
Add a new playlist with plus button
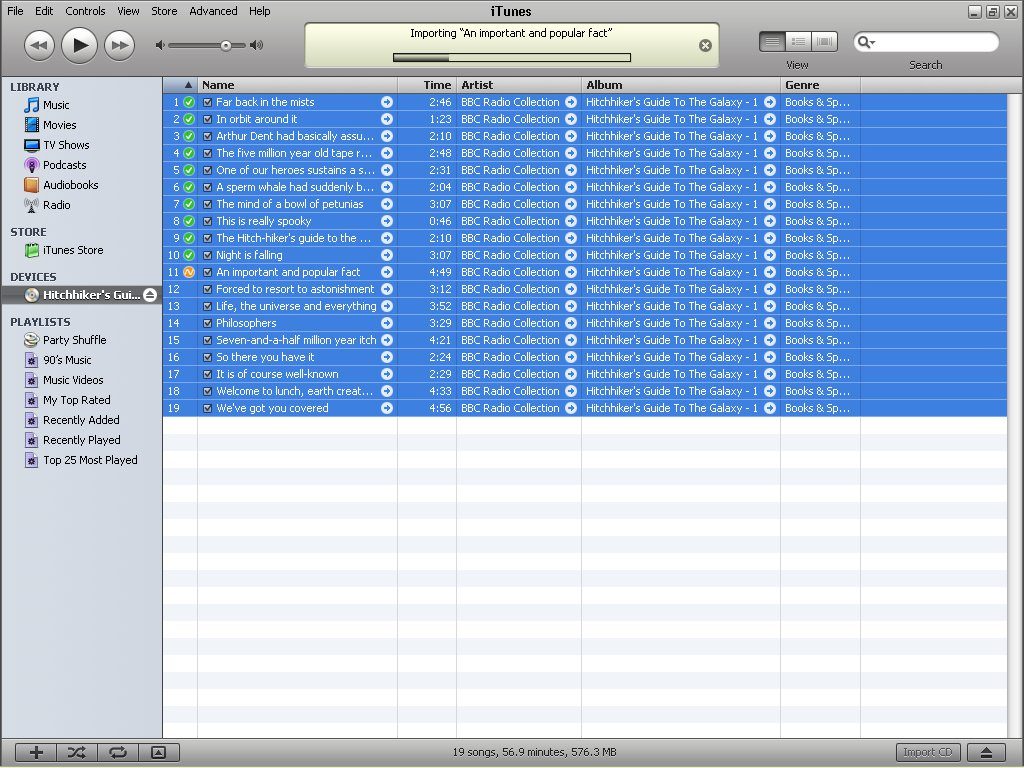click(36, 752)
